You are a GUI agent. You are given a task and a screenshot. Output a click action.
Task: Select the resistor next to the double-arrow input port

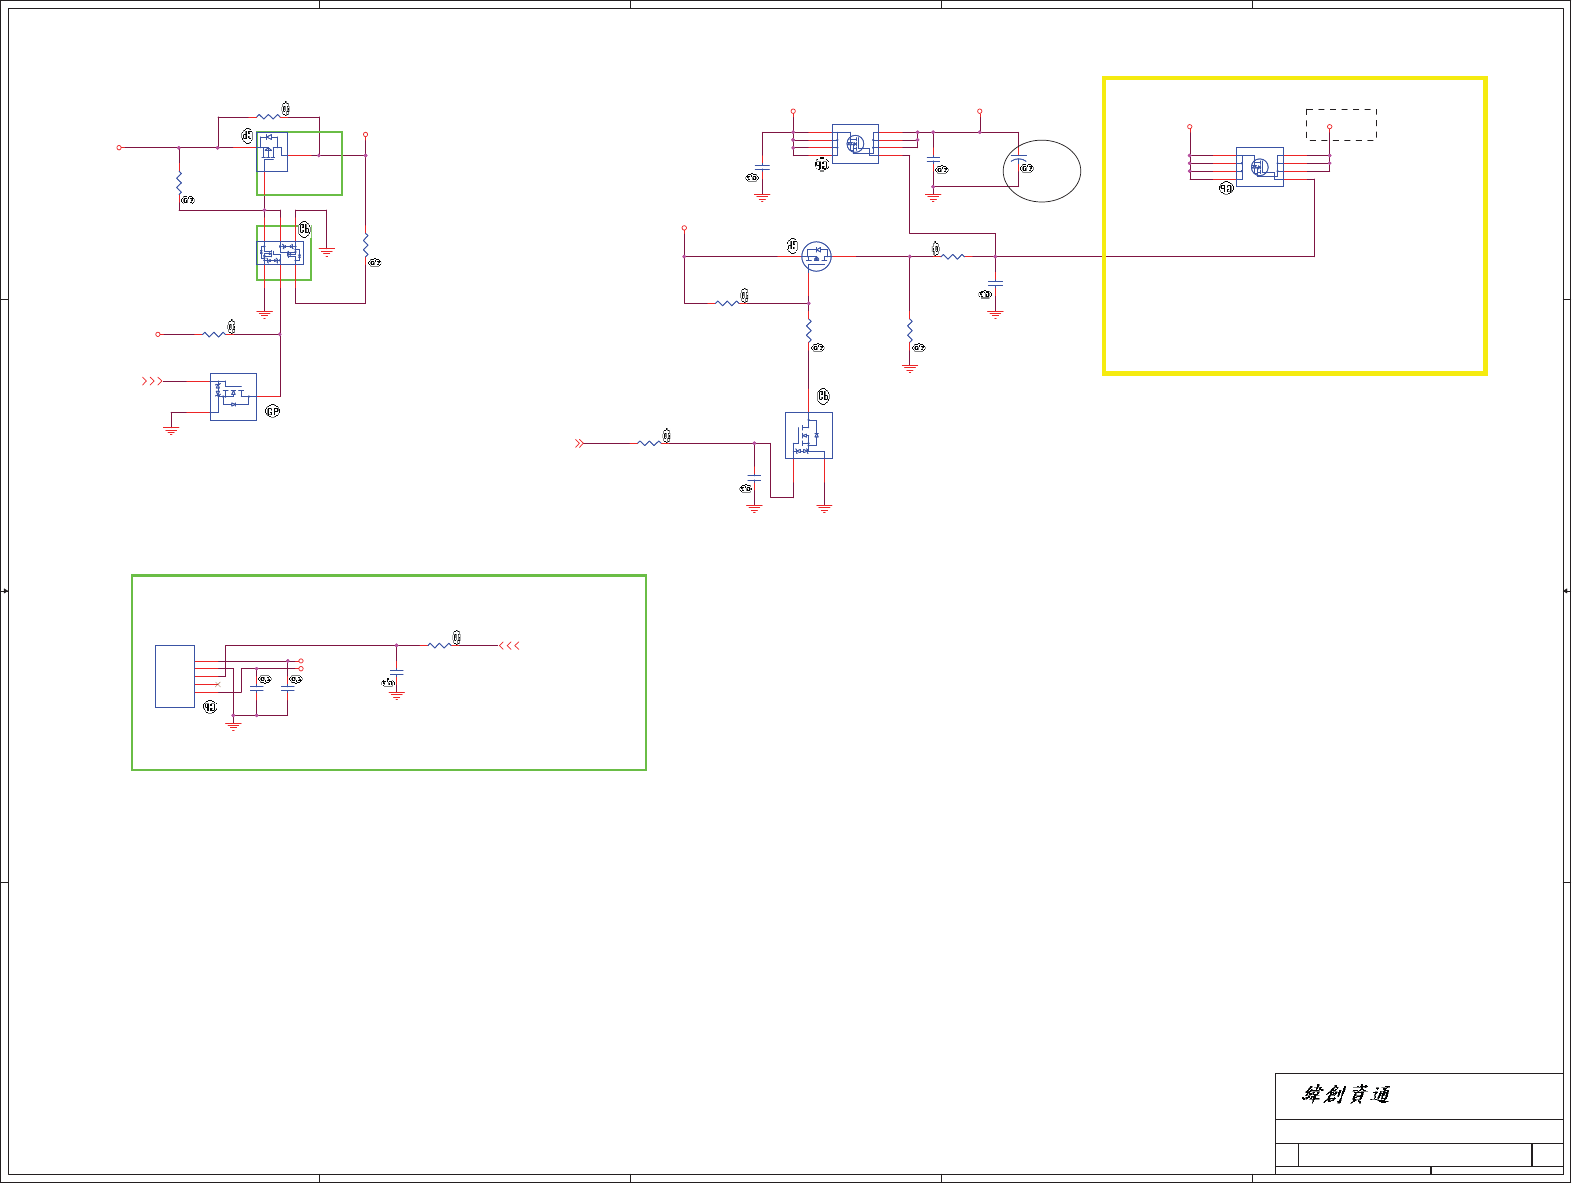click(650, 443)
